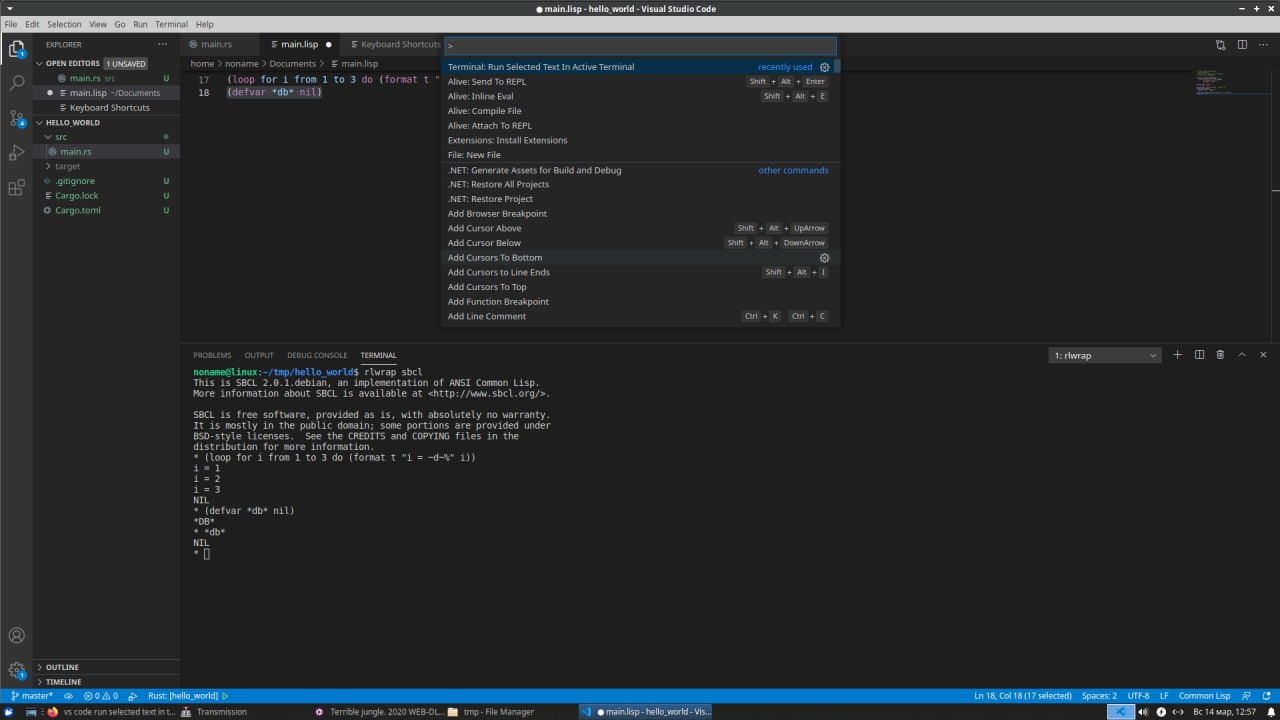Open the Extensions view icon
Viewport: 1280px width, 720px height.
pos(16,188)
